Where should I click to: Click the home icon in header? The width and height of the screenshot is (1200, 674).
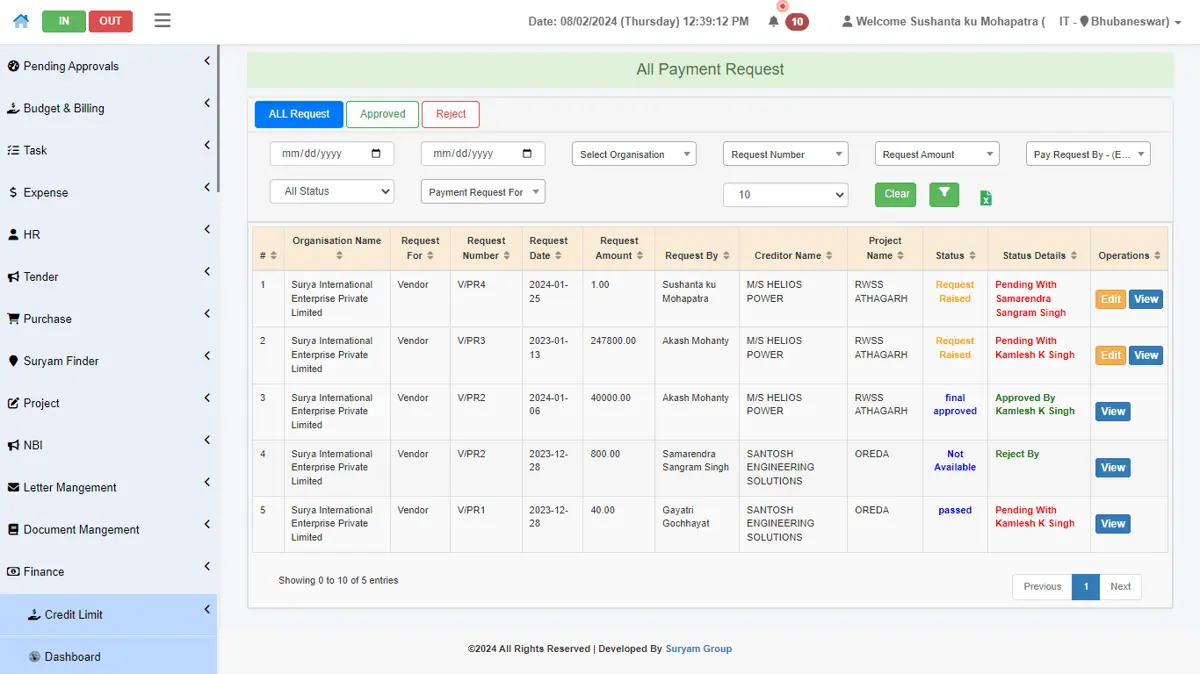20,21
